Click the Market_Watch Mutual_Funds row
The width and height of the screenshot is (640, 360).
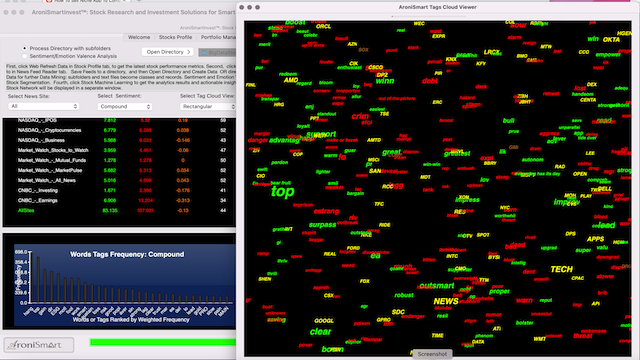119,160
